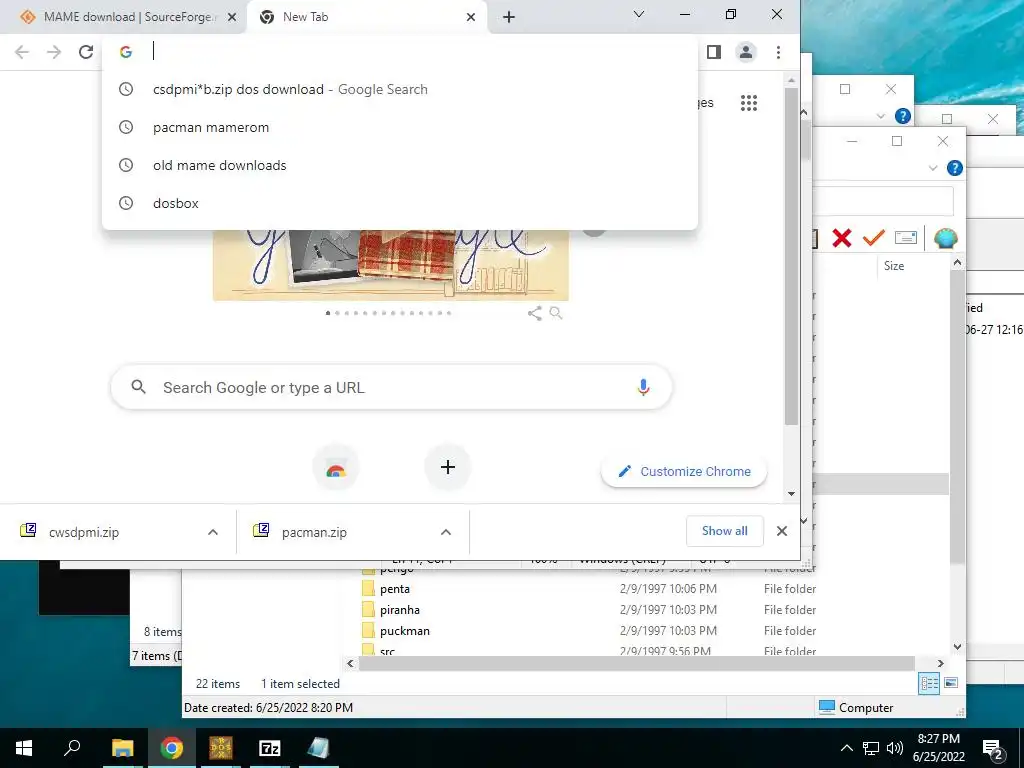
Task: Open the tab search chevron in Chrome
Action: [639, 14]
